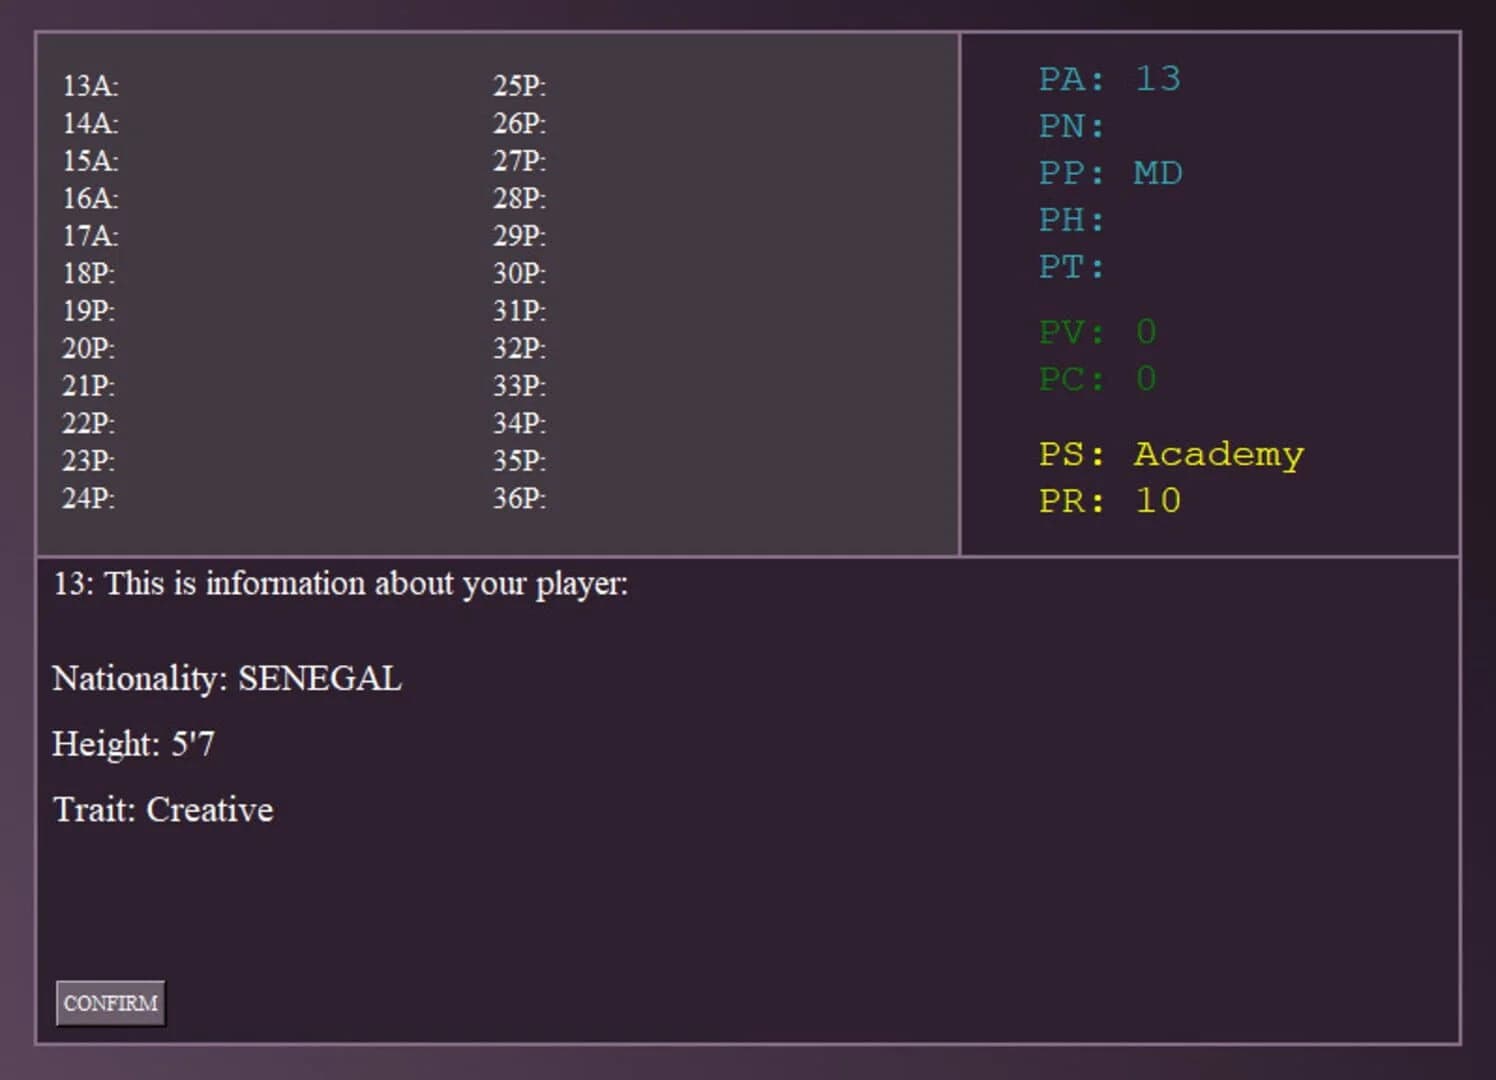Select the 36P entry
Screen dimensions: 1496x1080
tap(519, 498)
